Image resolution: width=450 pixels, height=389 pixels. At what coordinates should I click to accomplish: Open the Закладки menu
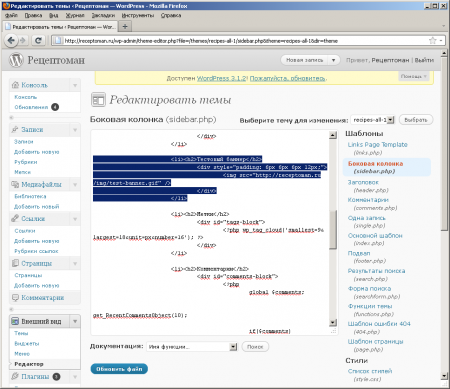[103, 15]
